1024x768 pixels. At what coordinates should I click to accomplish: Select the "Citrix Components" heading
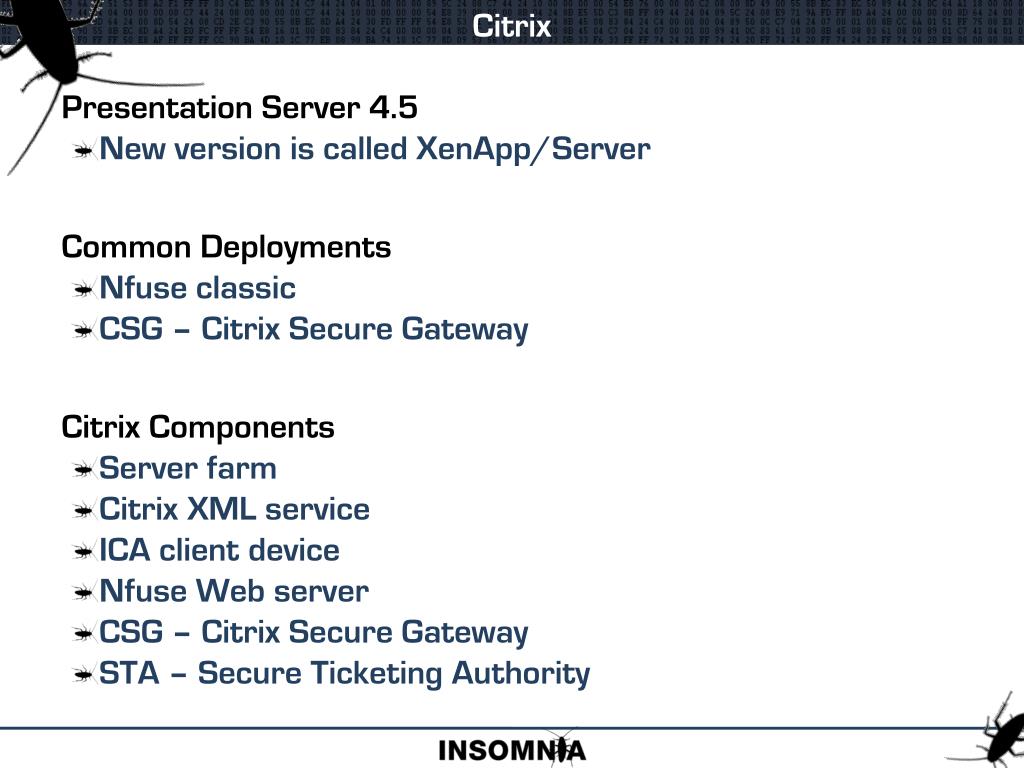point(198,428)
